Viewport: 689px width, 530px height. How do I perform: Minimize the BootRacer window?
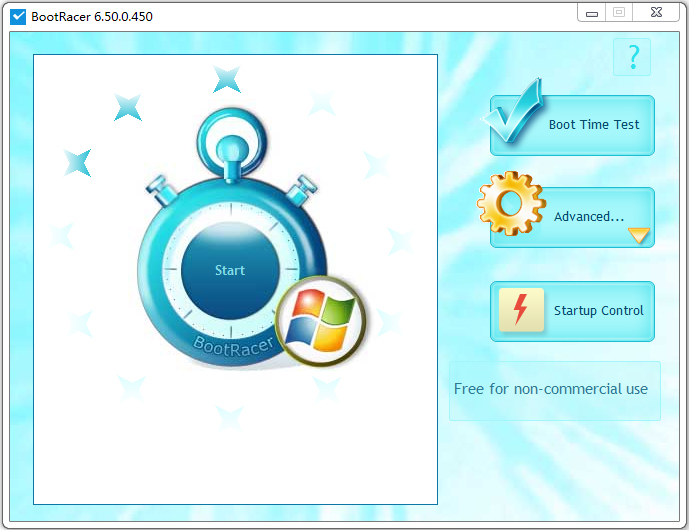click(592, 13)
